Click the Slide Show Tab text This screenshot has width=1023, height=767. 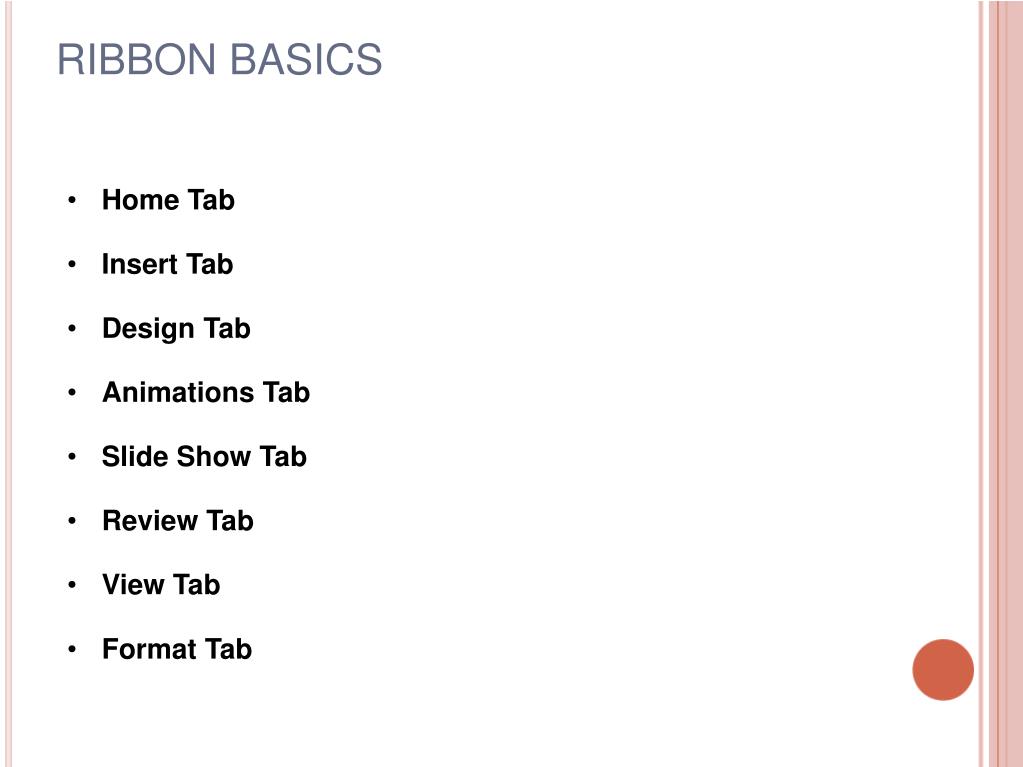(x=204, y=457)
